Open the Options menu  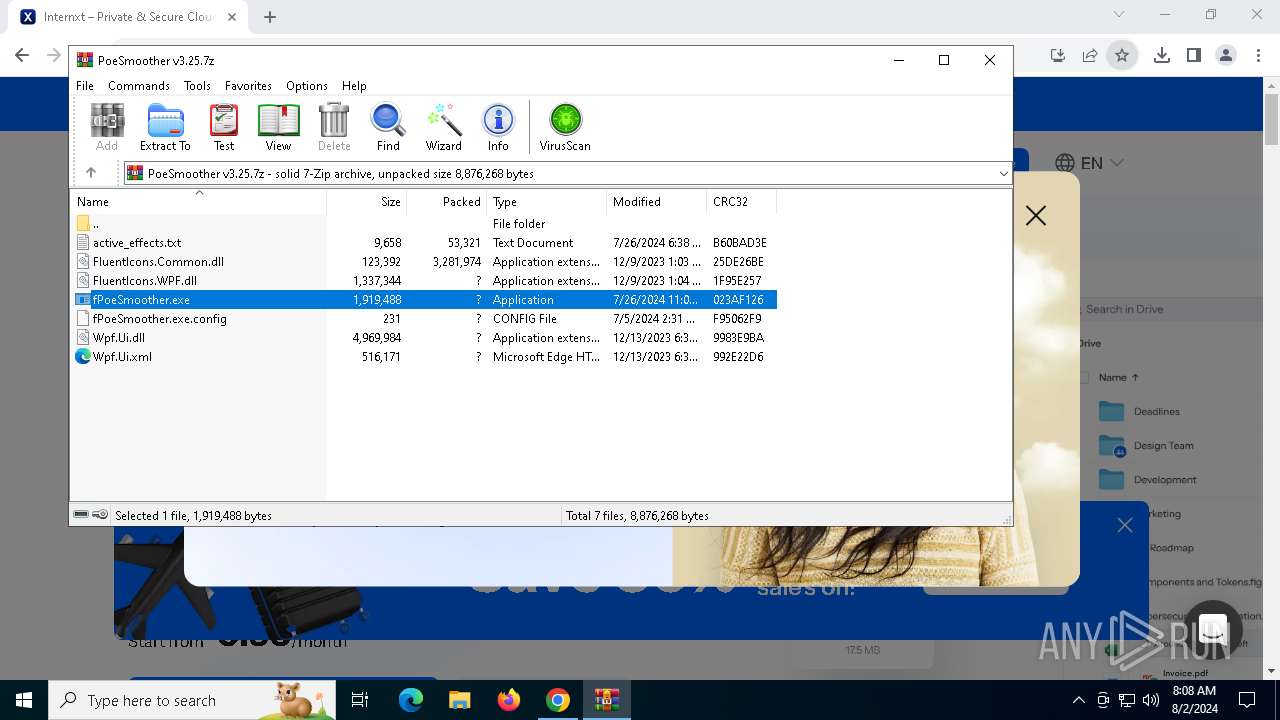(x=307, y=86)
